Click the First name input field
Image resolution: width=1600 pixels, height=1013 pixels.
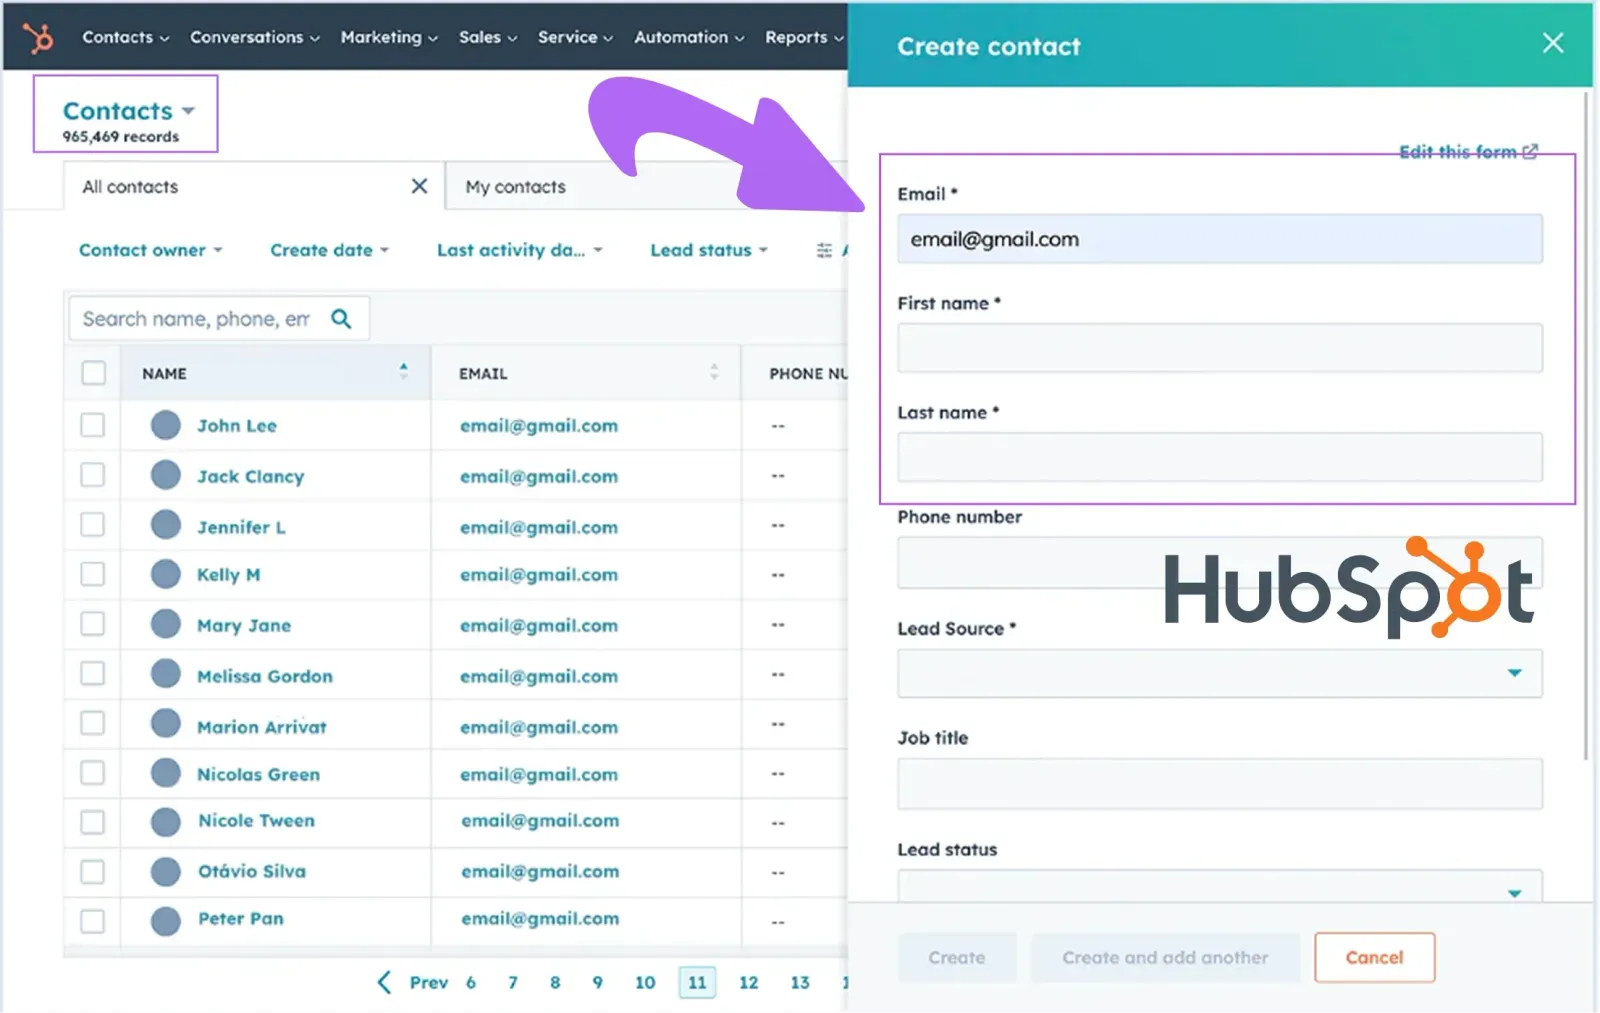(x=1219, y=348)
